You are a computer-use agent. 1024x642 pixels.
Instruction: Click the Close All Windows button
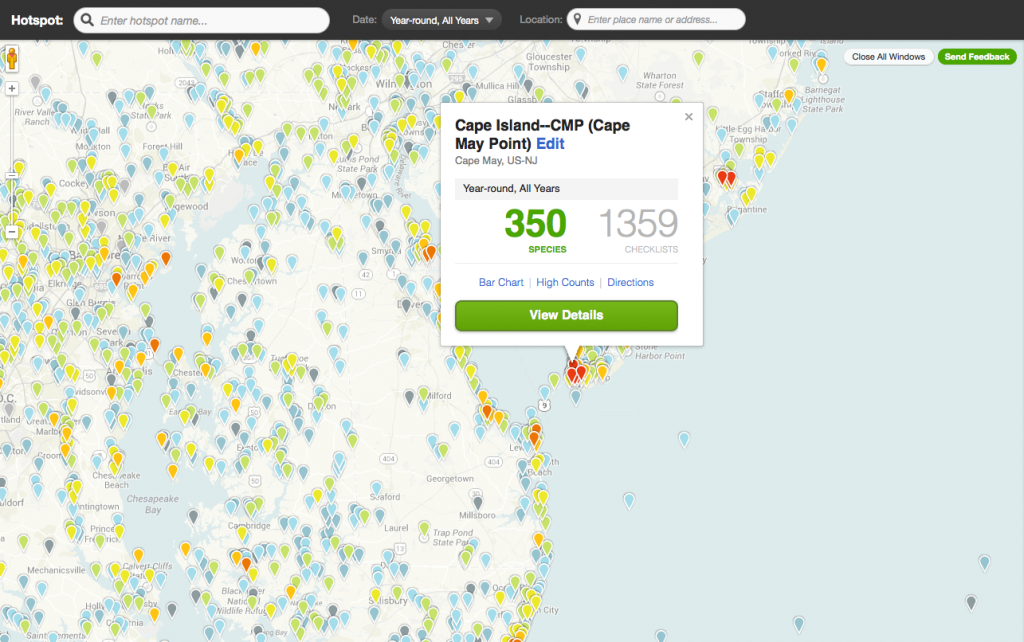[x=888, y=57]
